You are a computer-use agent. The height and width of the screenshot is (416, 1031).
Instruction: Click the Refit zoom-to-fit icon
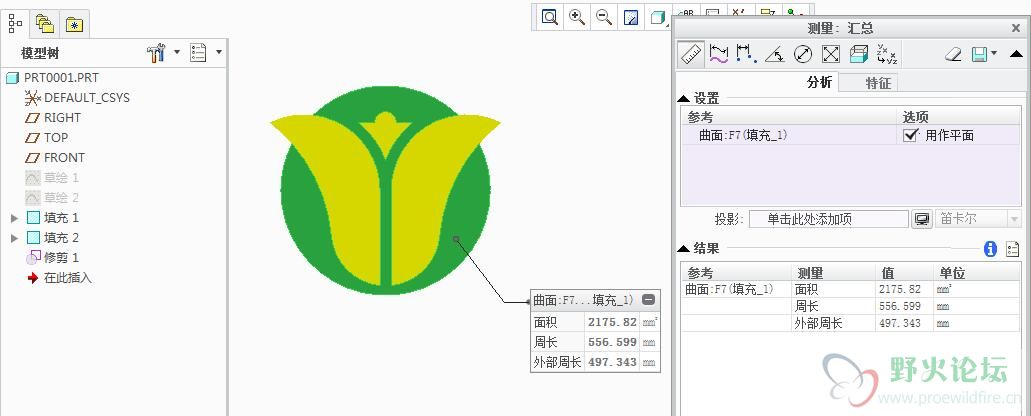pos(550,17)
